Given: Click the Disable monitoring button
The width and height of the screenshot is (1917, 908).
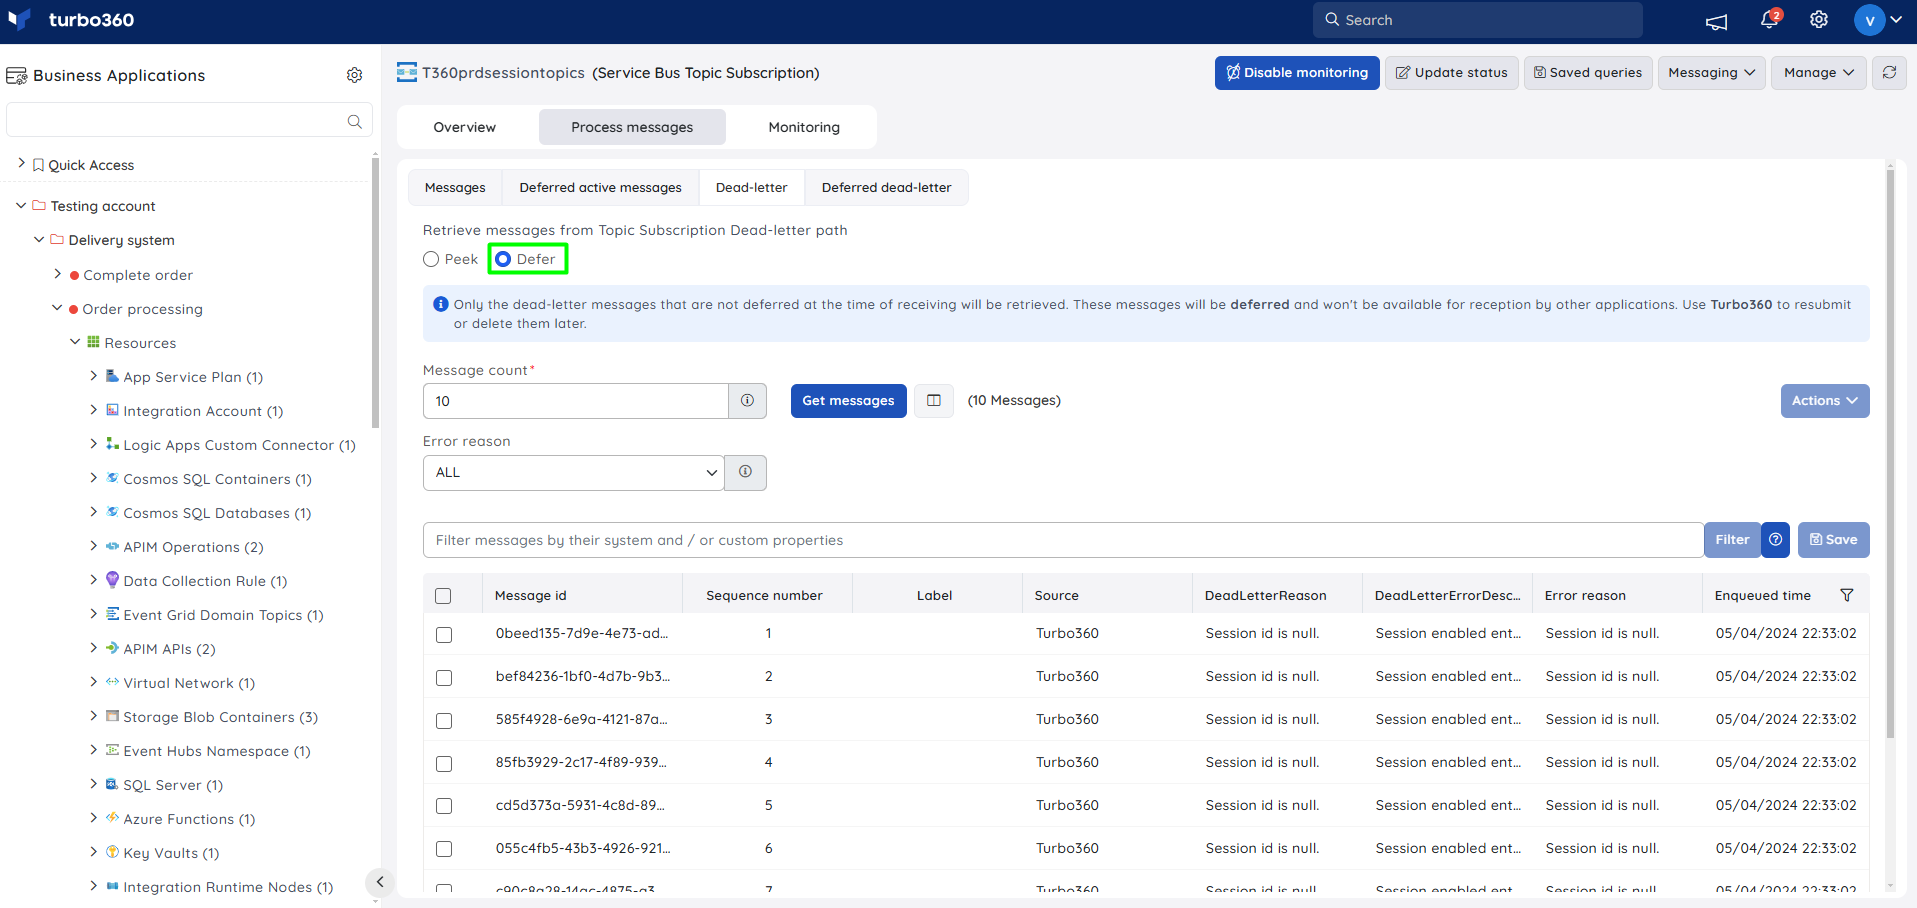Looking at the screenshot, I should tap(1297, 73).
